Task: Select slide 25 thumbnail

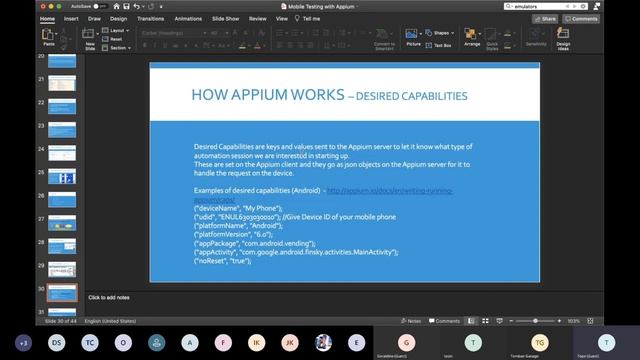Action: (x=62, y=176)
